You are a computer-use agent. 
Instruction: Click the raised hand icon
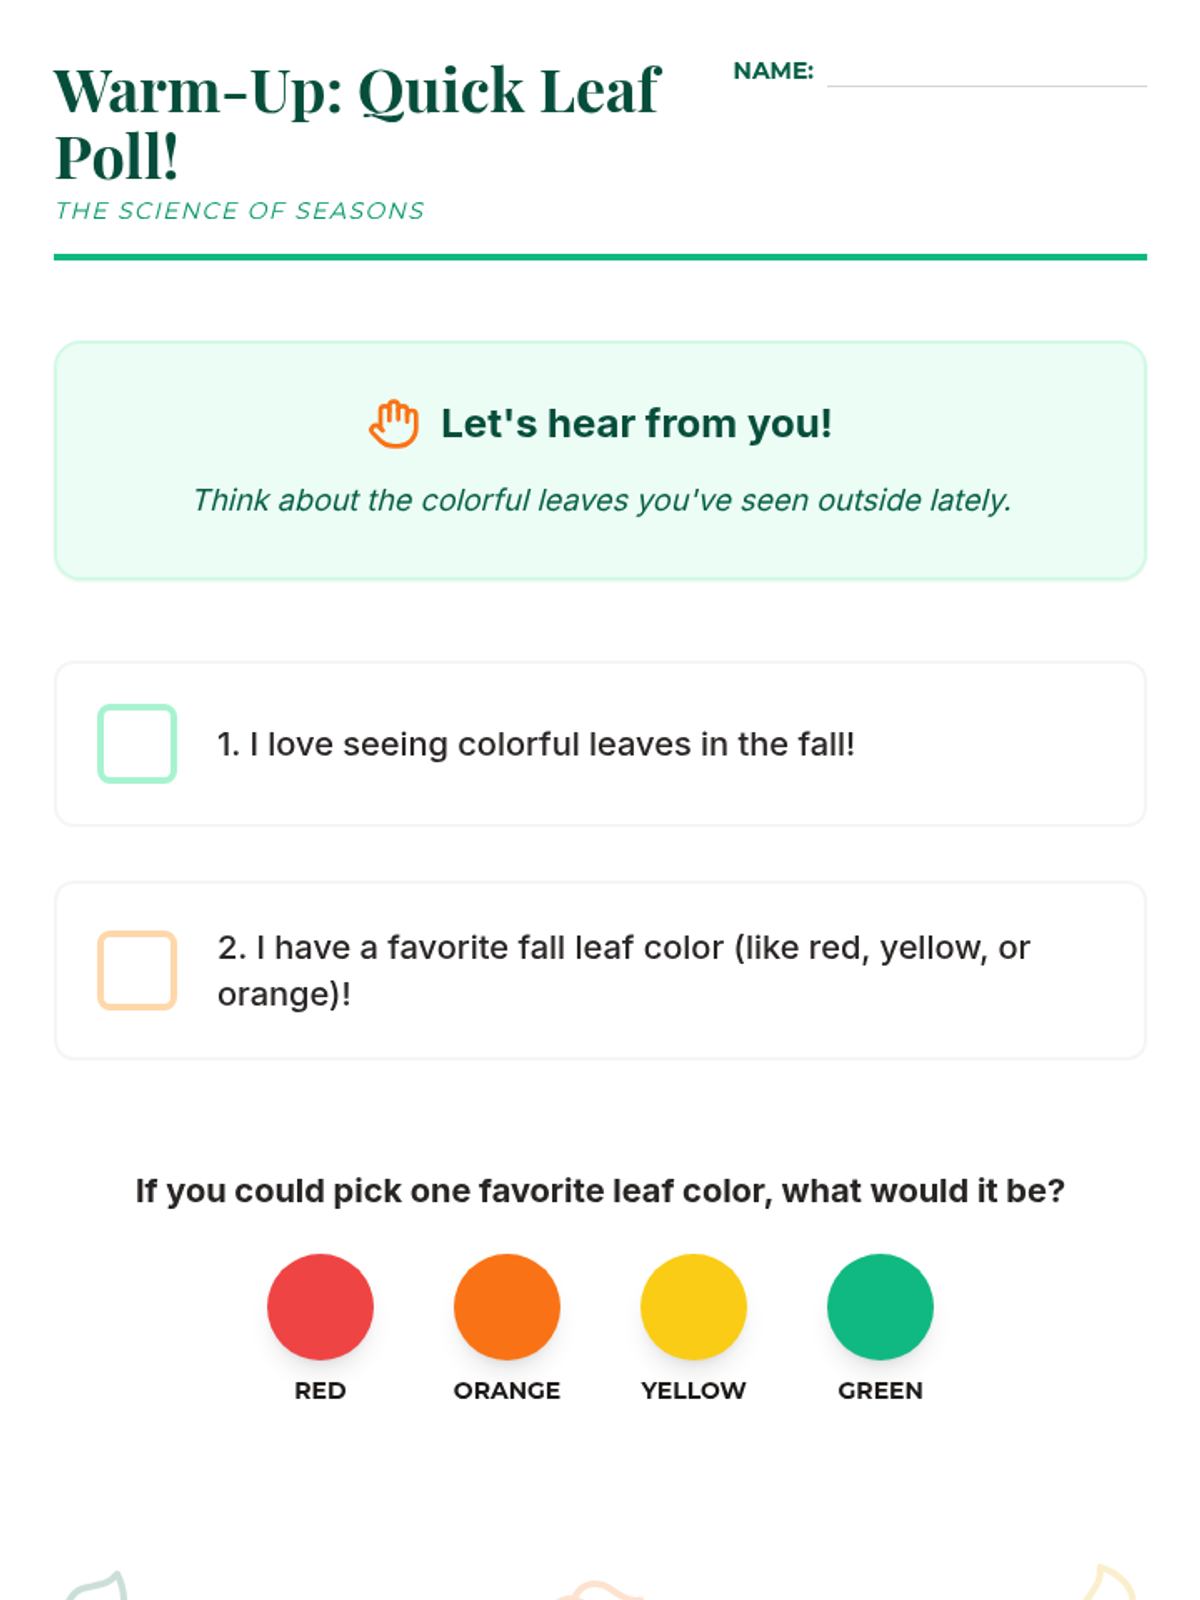click(x=393, y=424)
